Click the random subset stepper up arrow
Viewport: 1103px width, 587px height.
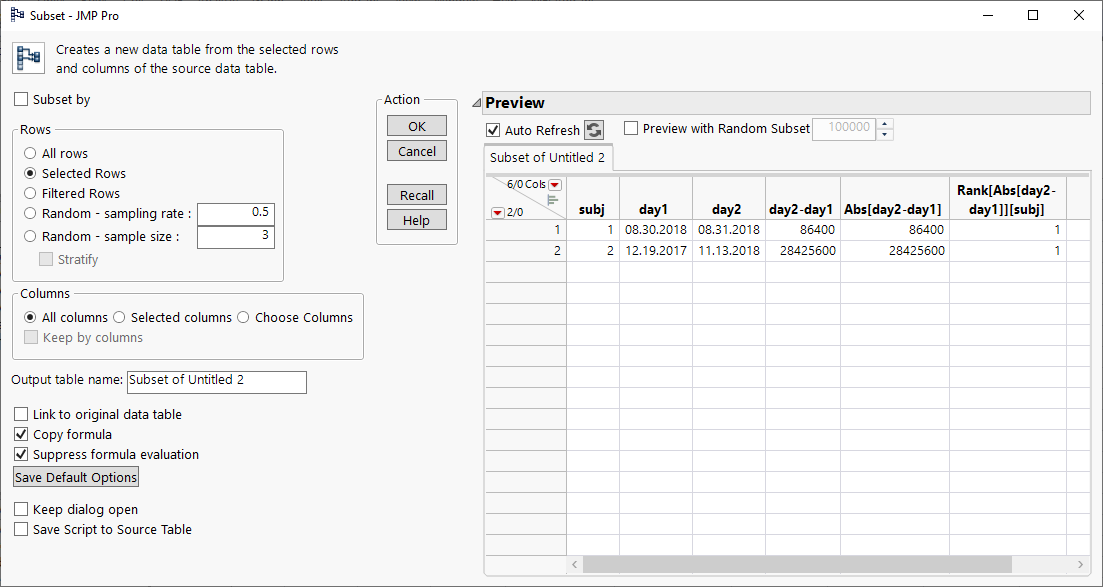(x=884, y=124)
